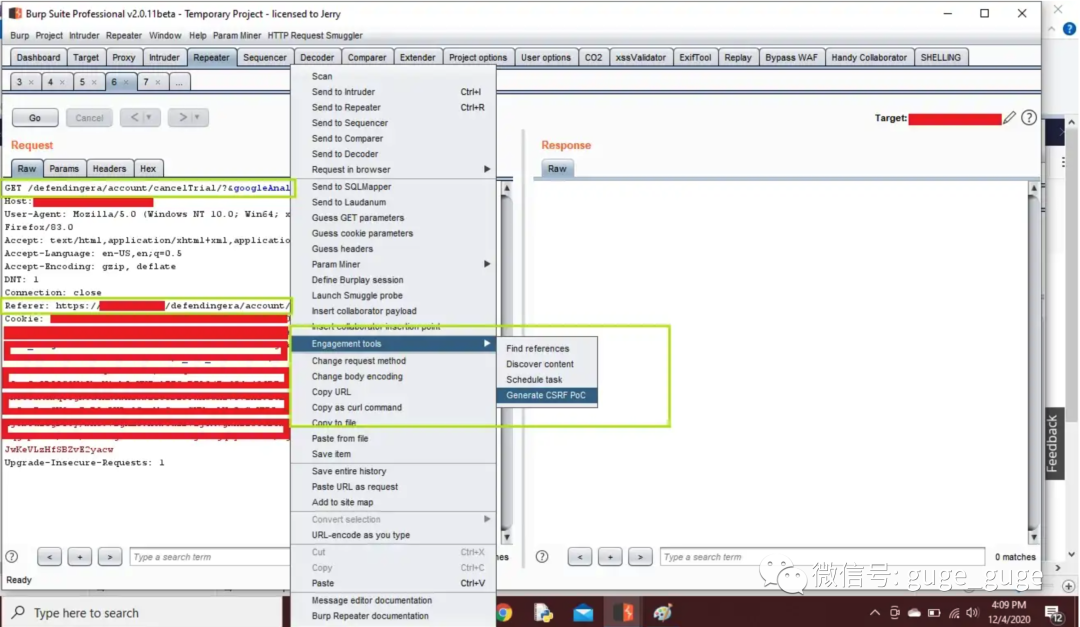Screen dimensions: 1080x627
Task: Expand the Engagement tools submenu
Action: pyautogui.click(x=393, y=344)
